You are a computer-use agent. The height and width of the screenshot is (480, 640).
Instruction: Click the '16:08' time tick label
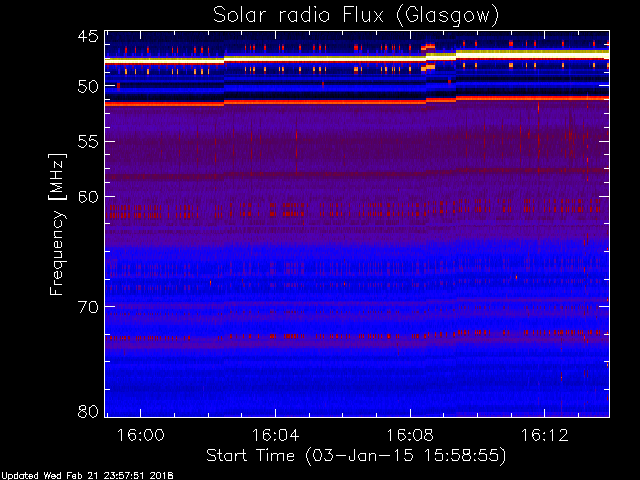410,435
